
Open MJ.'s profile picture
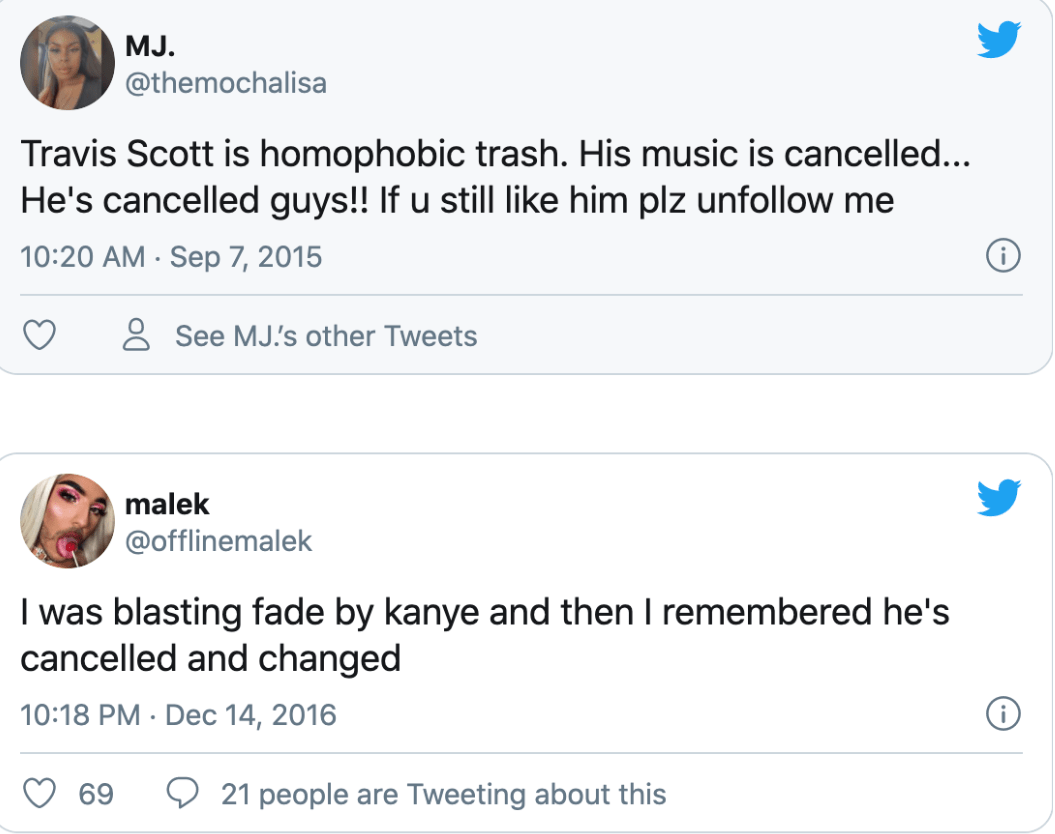coord(68,62)
